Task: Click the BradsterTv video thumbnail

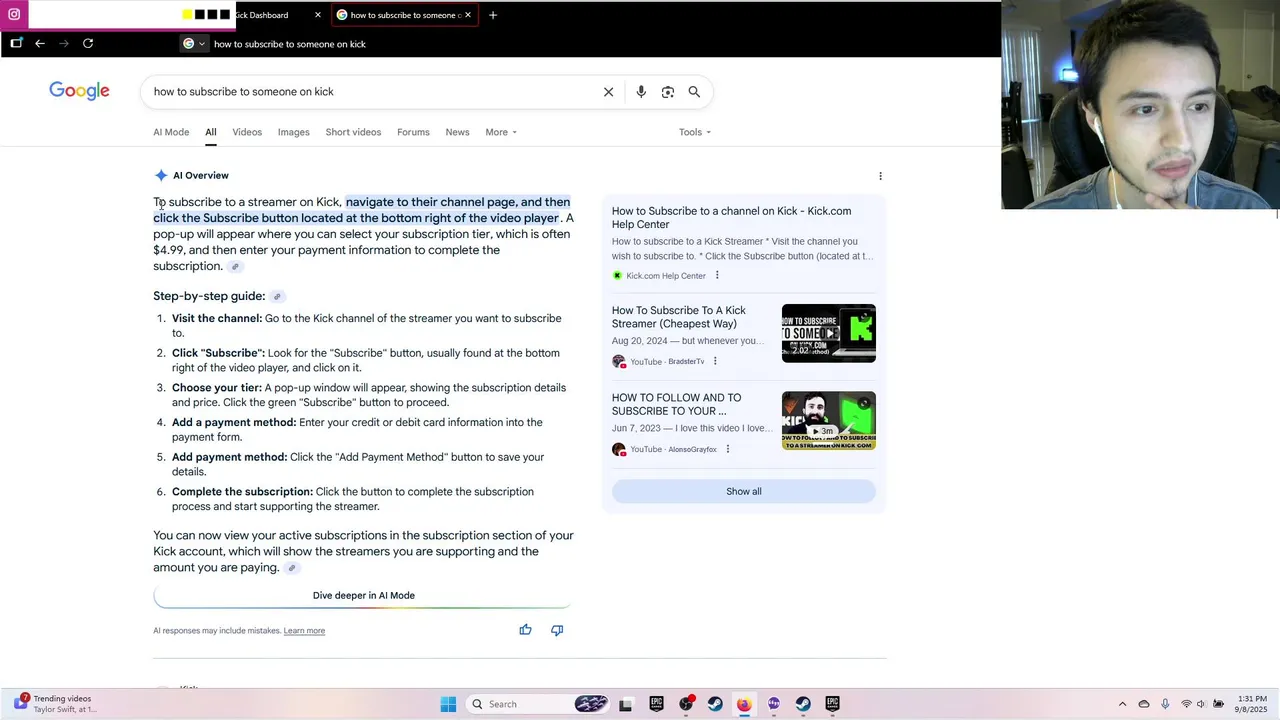Action: pyautogui.click(x=828, y=333)
